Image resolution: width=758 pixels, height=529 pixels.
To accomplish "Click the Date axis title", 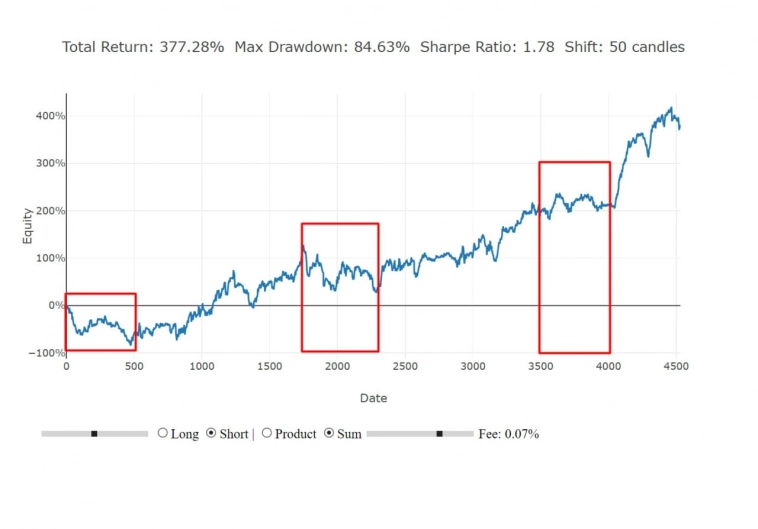I will point(373,398).
